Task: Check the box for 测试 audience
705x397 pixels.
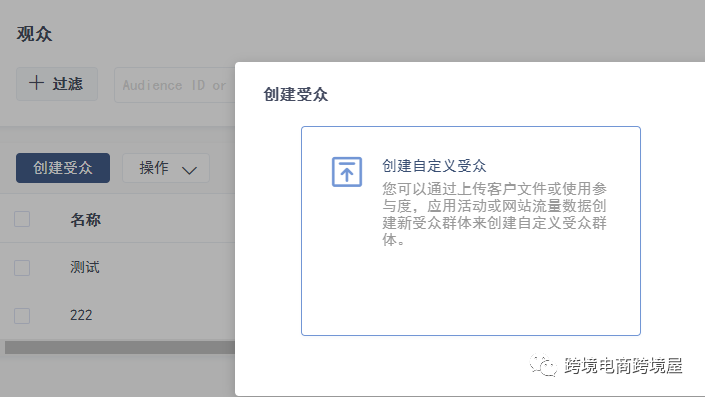Action: tap(22, 268)
